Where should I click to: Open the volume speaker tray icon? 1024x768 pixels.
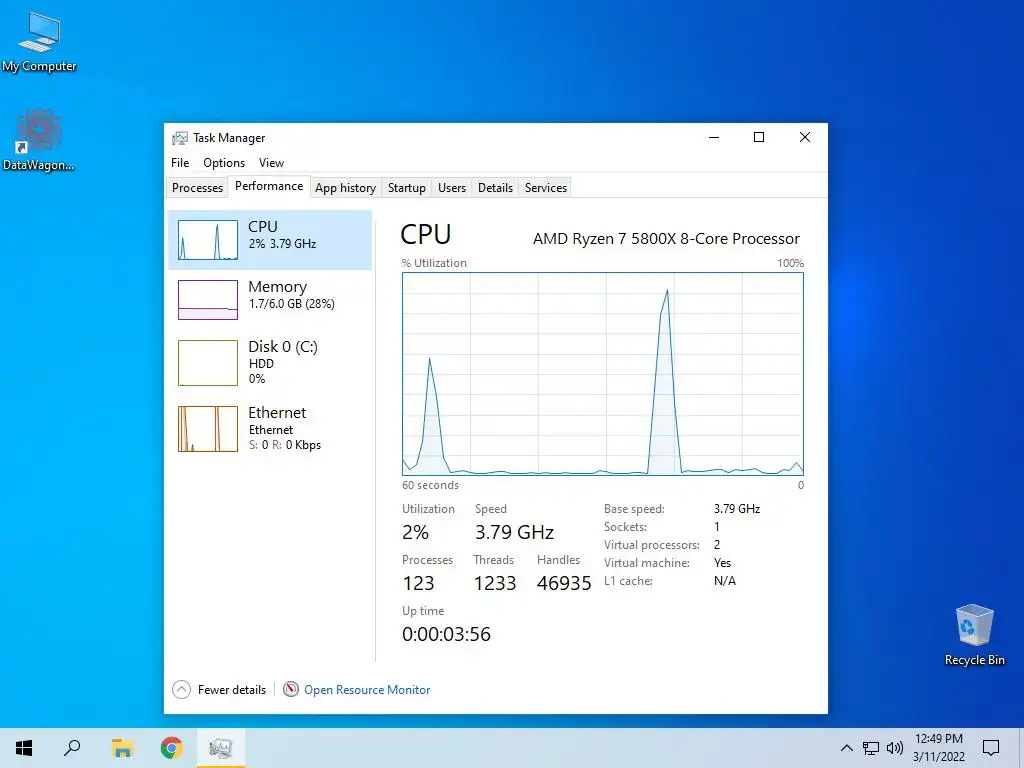(895, 748)
